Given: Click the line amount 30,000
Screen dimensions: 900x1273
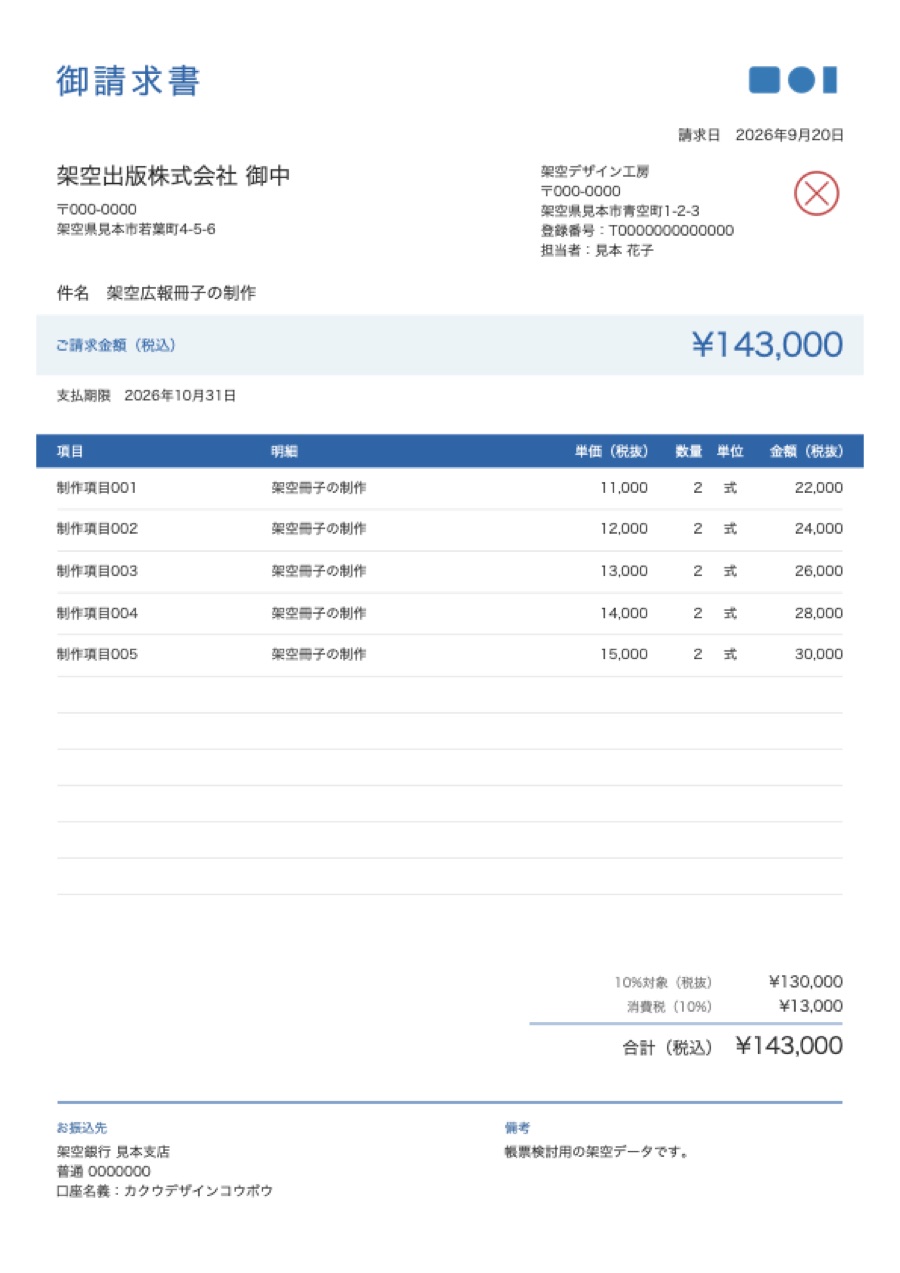Looking at the screenshot, I should tap(819, 655).
